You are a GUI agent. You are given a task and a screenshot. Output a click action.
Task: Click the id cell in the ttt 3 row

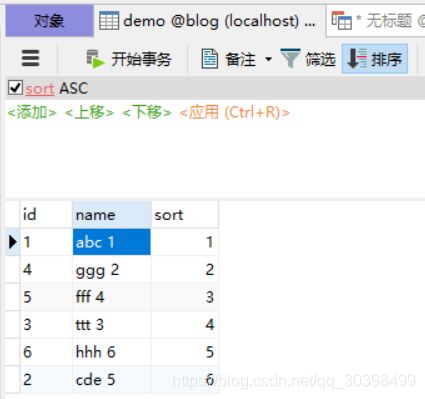[46, 325]
